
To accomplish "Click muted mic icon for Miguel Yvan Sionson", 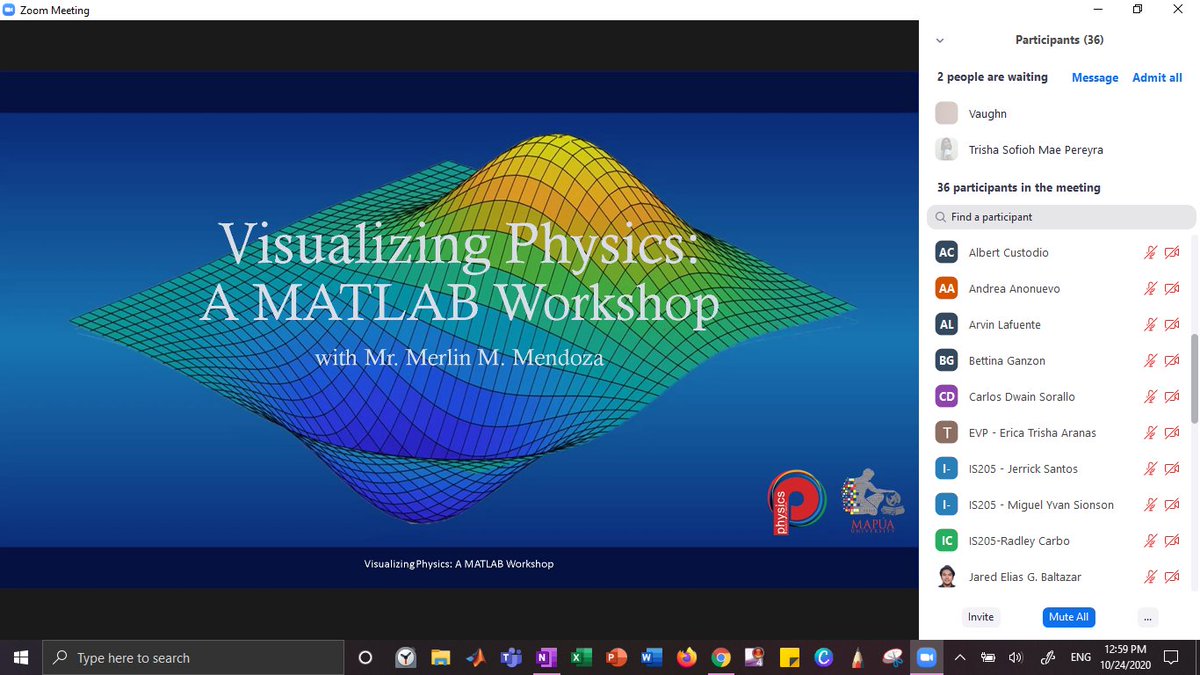I will (1150, 505).
